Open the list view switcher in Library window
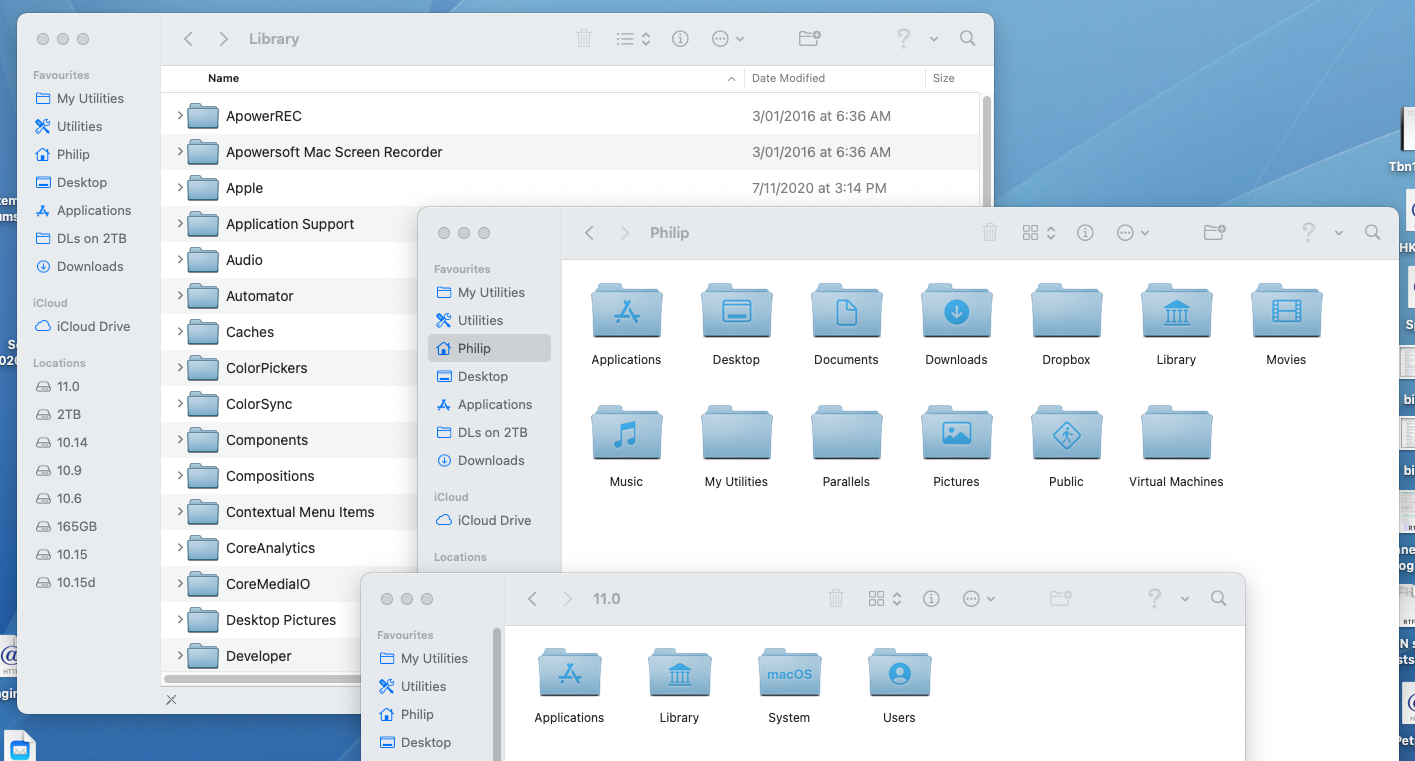Viewport: 1415px width, 761px height. click(x=633, y=39)
